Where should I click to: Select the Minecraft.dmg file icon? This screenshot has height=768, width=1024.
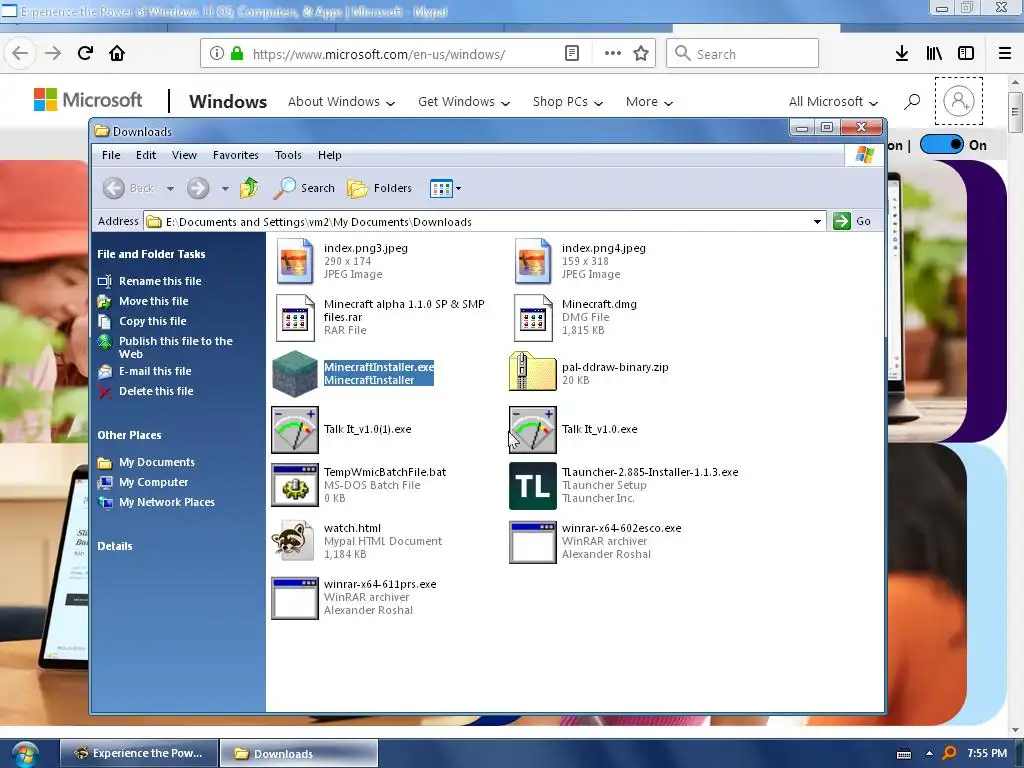click(x=533, y=317)
